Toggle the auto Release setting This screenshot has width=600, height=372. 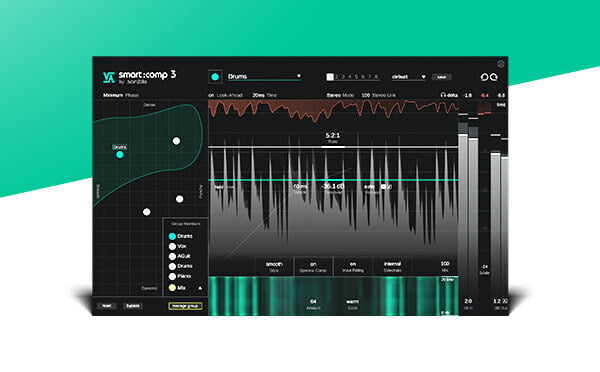(369, 187)
